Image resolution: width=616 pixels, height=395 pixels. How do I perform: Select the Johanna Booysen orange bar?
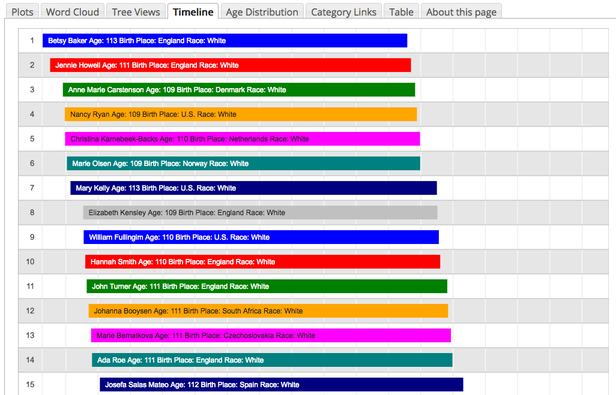coord(268,311)
